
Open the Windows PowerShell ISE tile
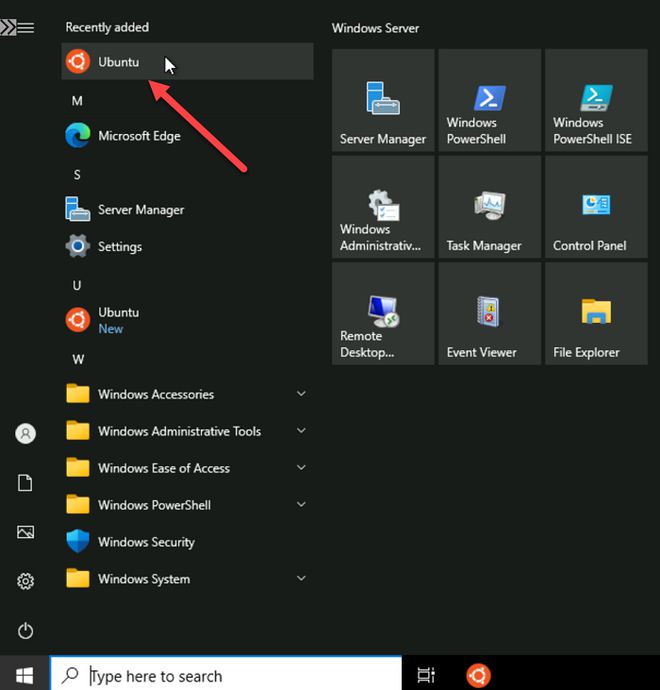click(x=596, y=100)
